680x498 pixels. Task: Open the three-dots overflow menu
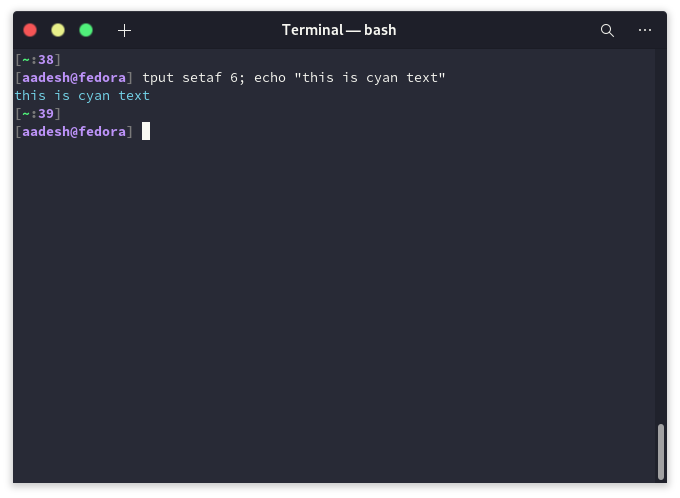coord(645,30)
